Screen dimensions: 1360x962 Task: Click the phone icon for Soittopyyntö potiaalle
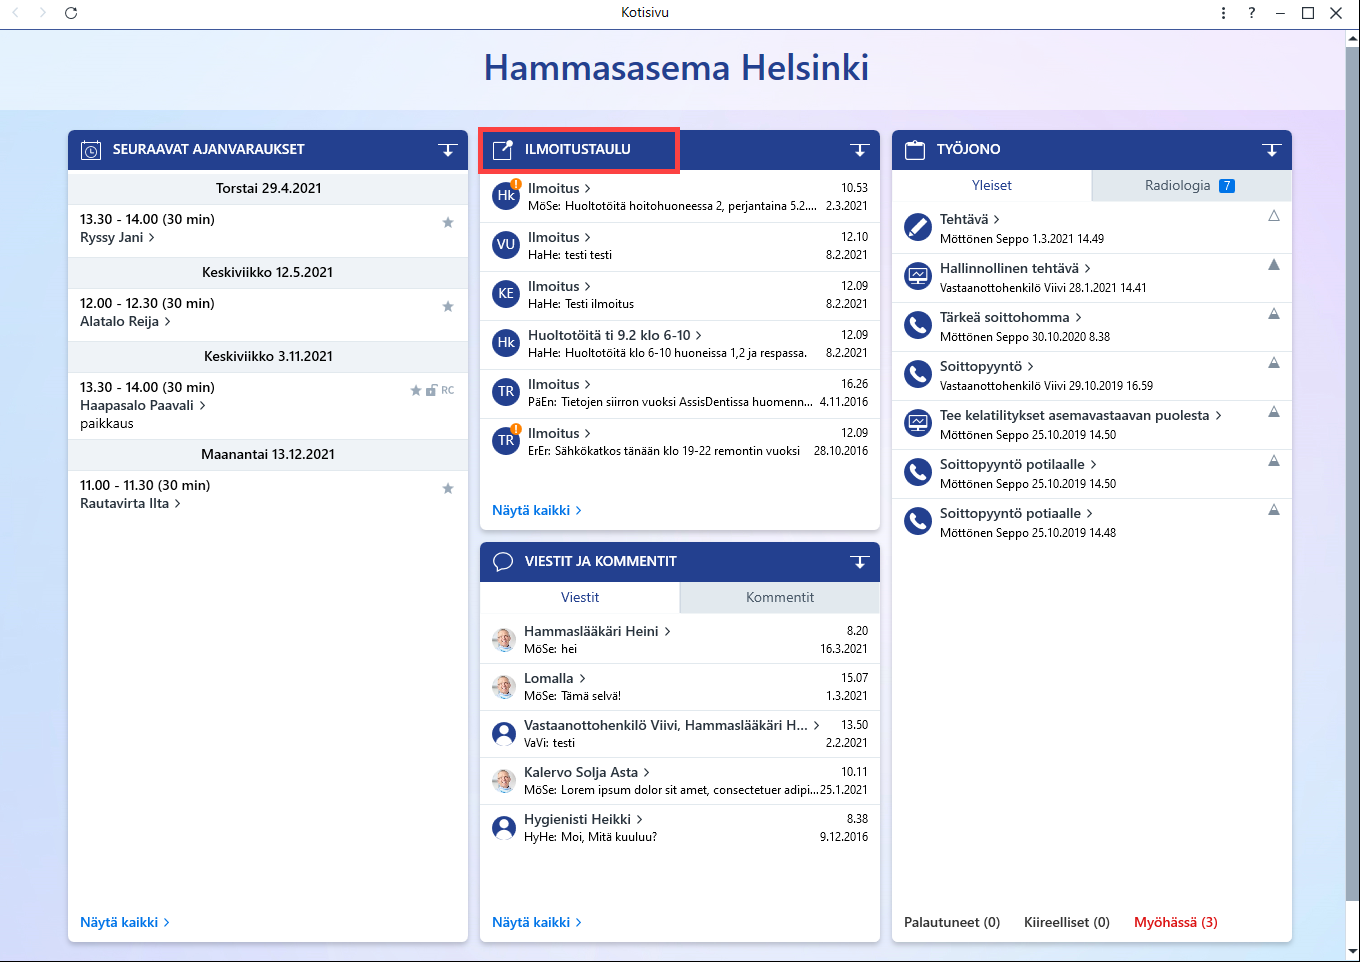pyautogui.click(x=918, y=521)
